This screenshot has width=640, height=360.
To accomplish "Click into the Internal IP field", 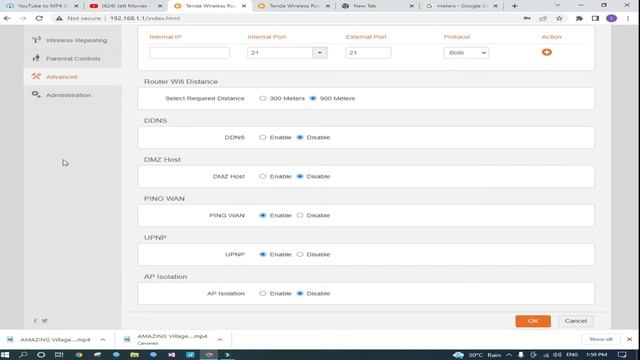I will click(189, 53).
